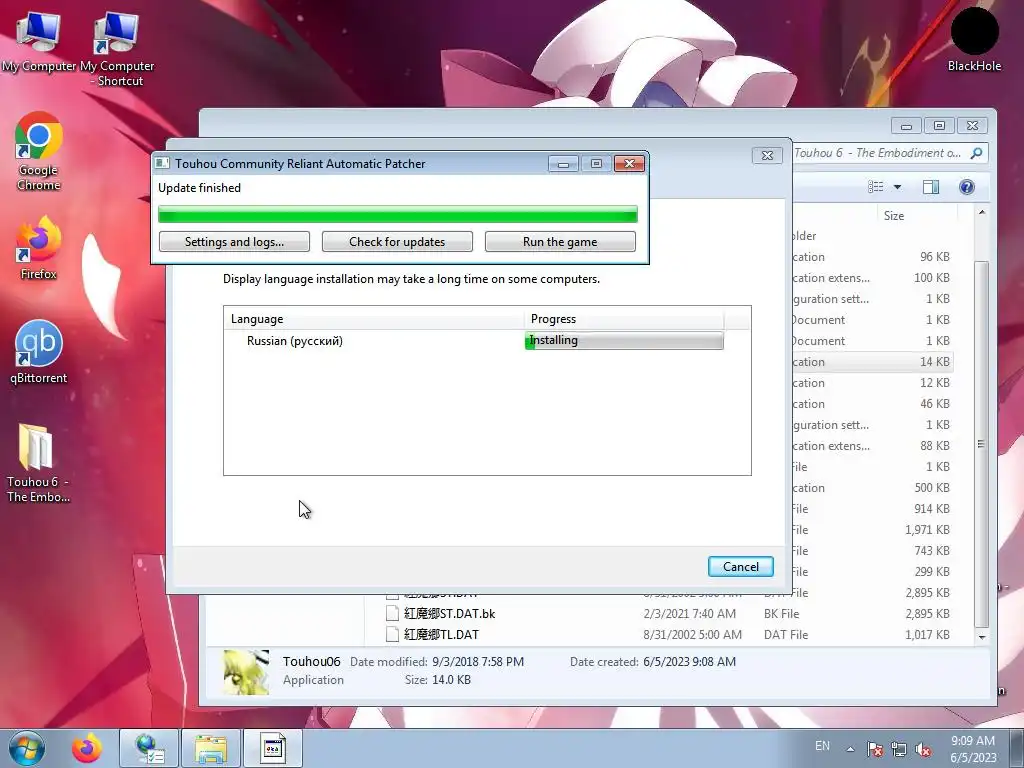Launch Firefox from desktop shortcut
The width and height of the screenshot is (1024, 768).
pos(39,248)
